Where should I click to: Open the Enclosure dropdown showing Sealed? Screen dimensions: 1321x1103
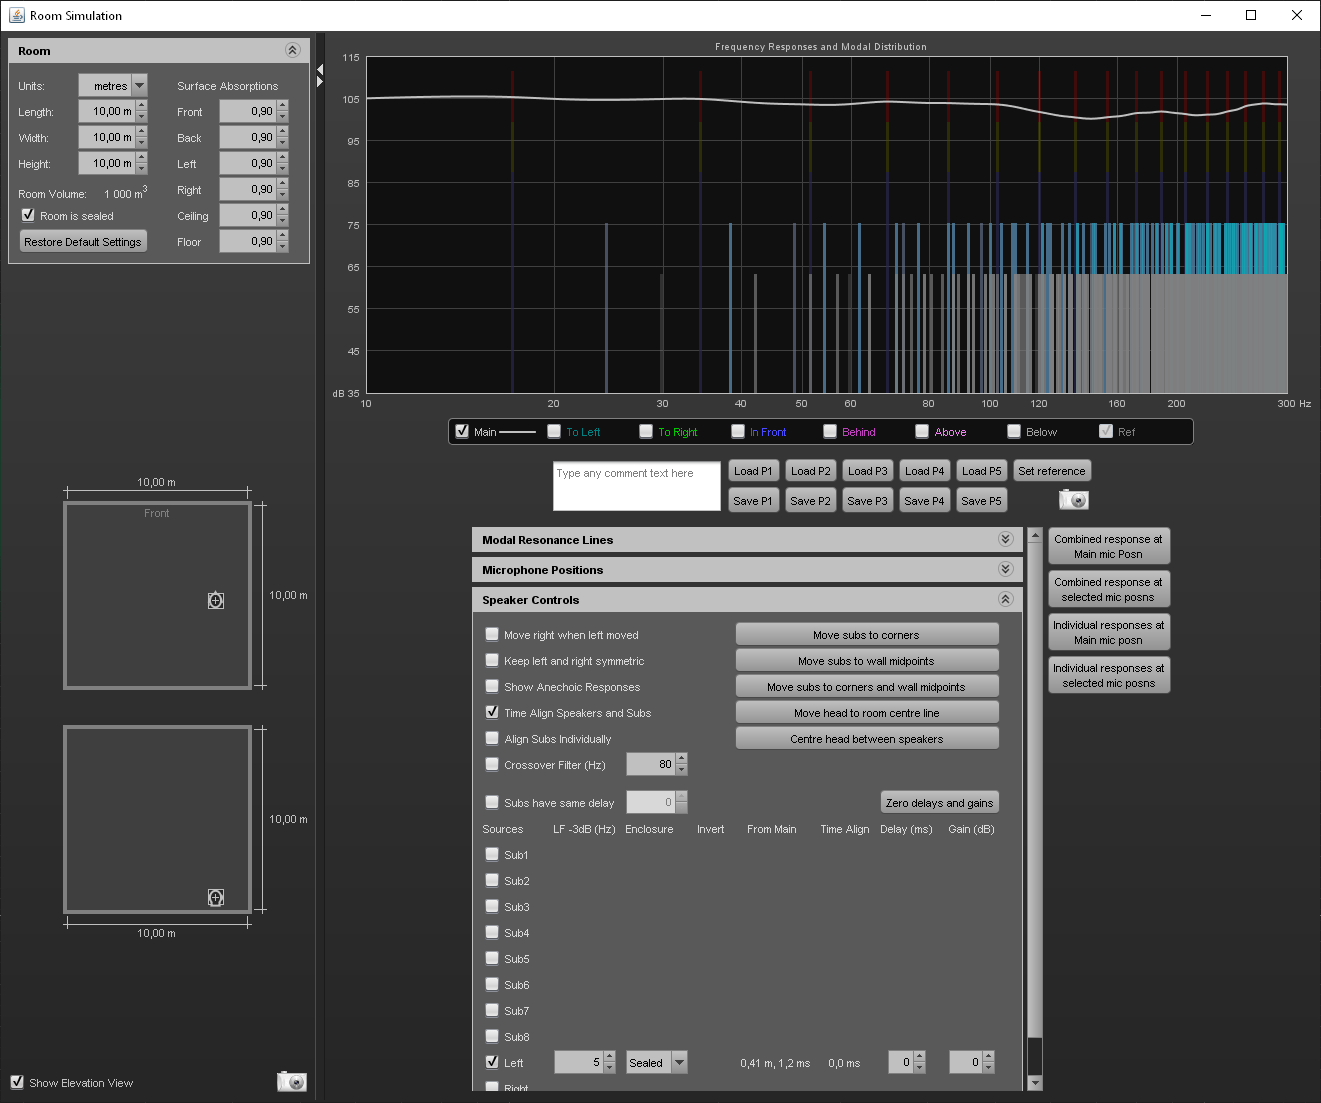pyautogui.click(x=679, y=1062)
